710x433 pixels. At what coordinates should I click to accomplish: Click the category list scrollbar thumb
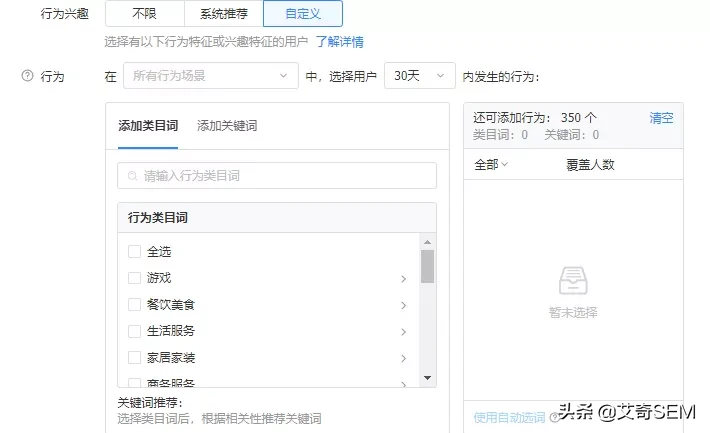click(x=427, y=266)
